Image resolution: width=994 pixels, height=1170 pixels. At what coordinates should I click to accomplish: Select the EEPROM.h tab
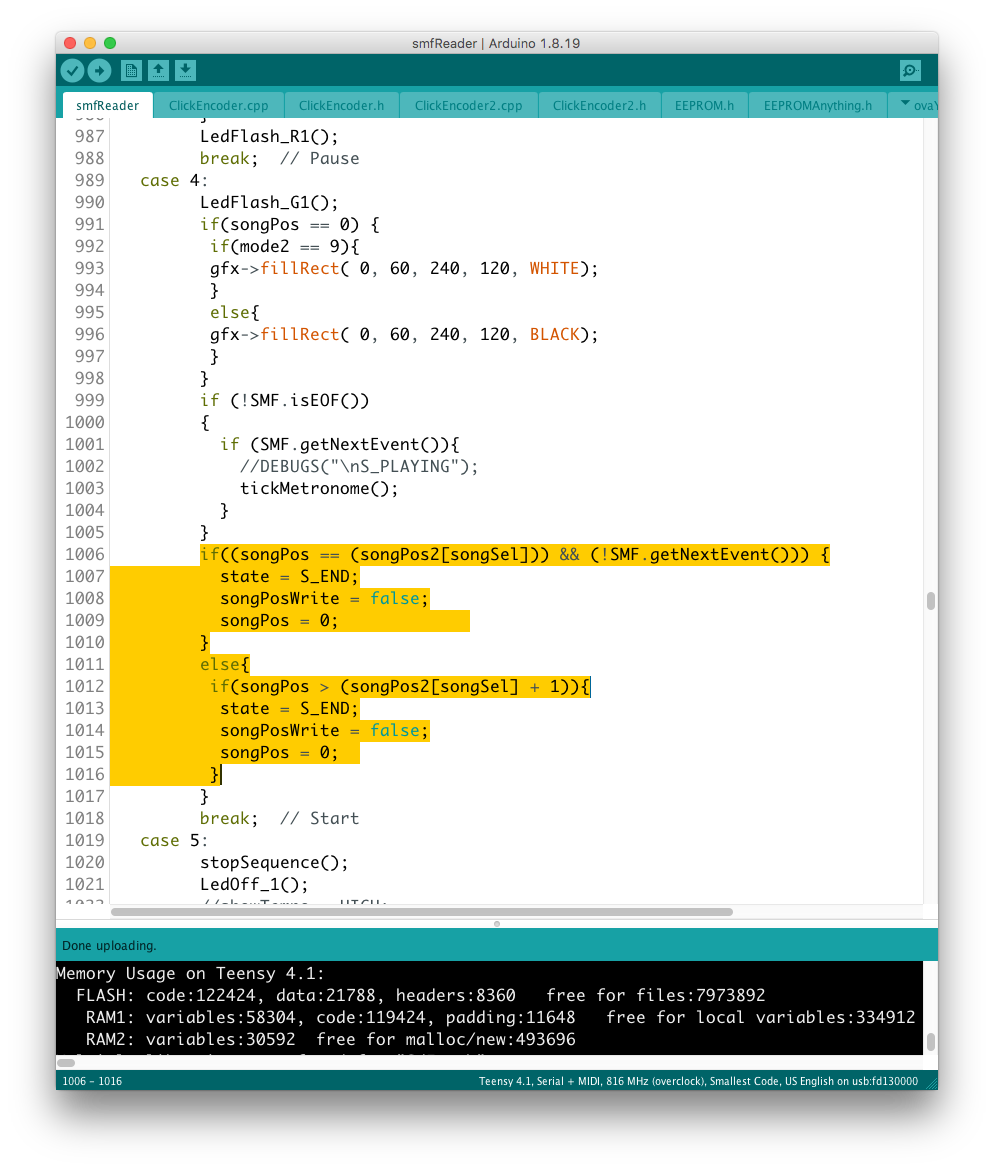[x=704, y=105]
